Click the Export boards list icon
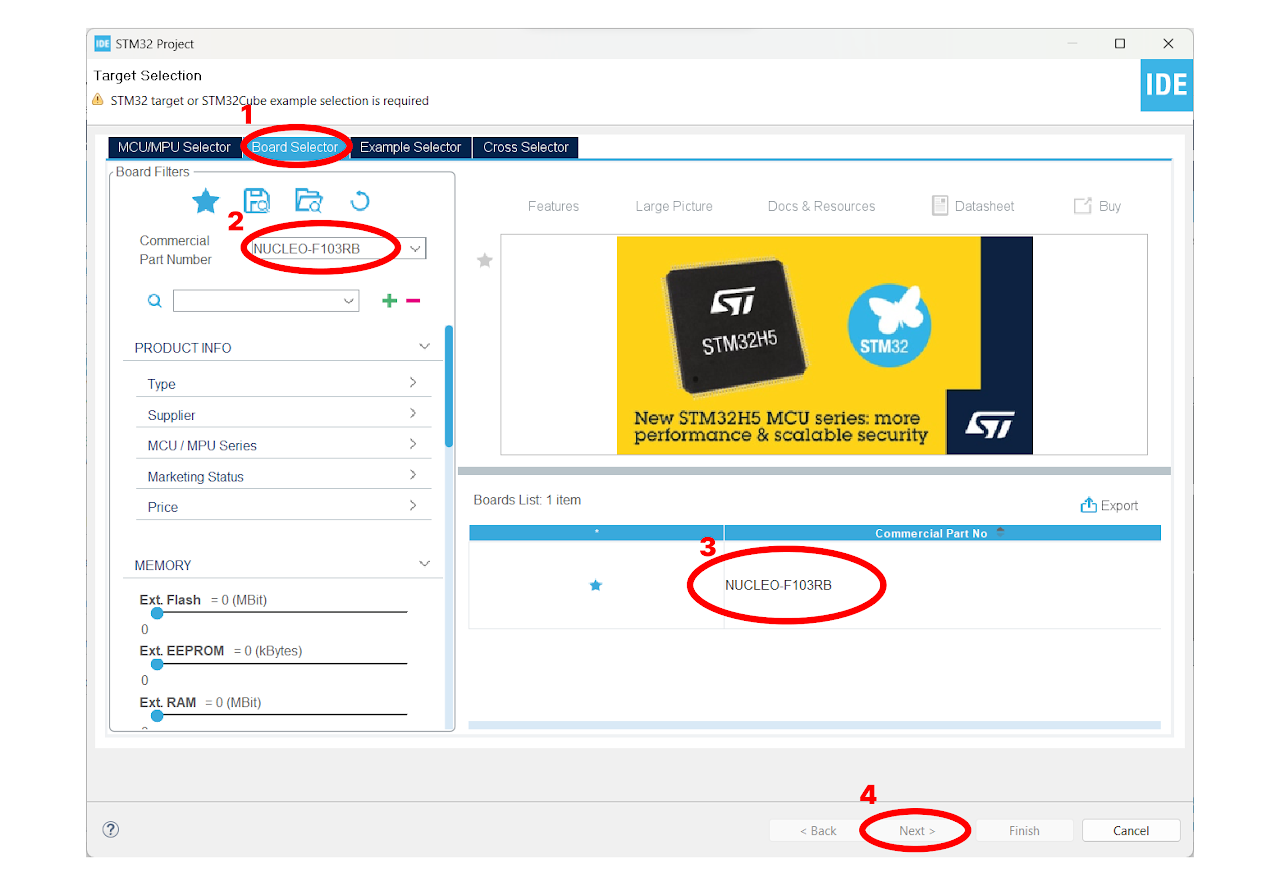The height and width of the screenshot is (886, 1280). coord(1089,505)
